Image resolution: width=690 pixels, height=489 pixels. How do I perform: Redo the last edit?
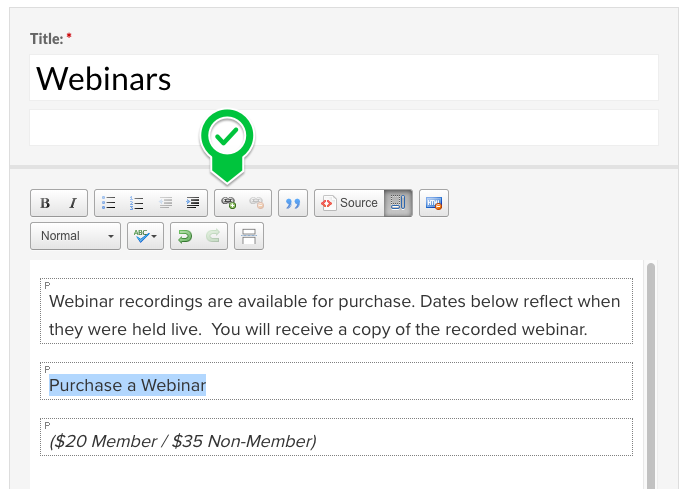(x=213, y=236)
